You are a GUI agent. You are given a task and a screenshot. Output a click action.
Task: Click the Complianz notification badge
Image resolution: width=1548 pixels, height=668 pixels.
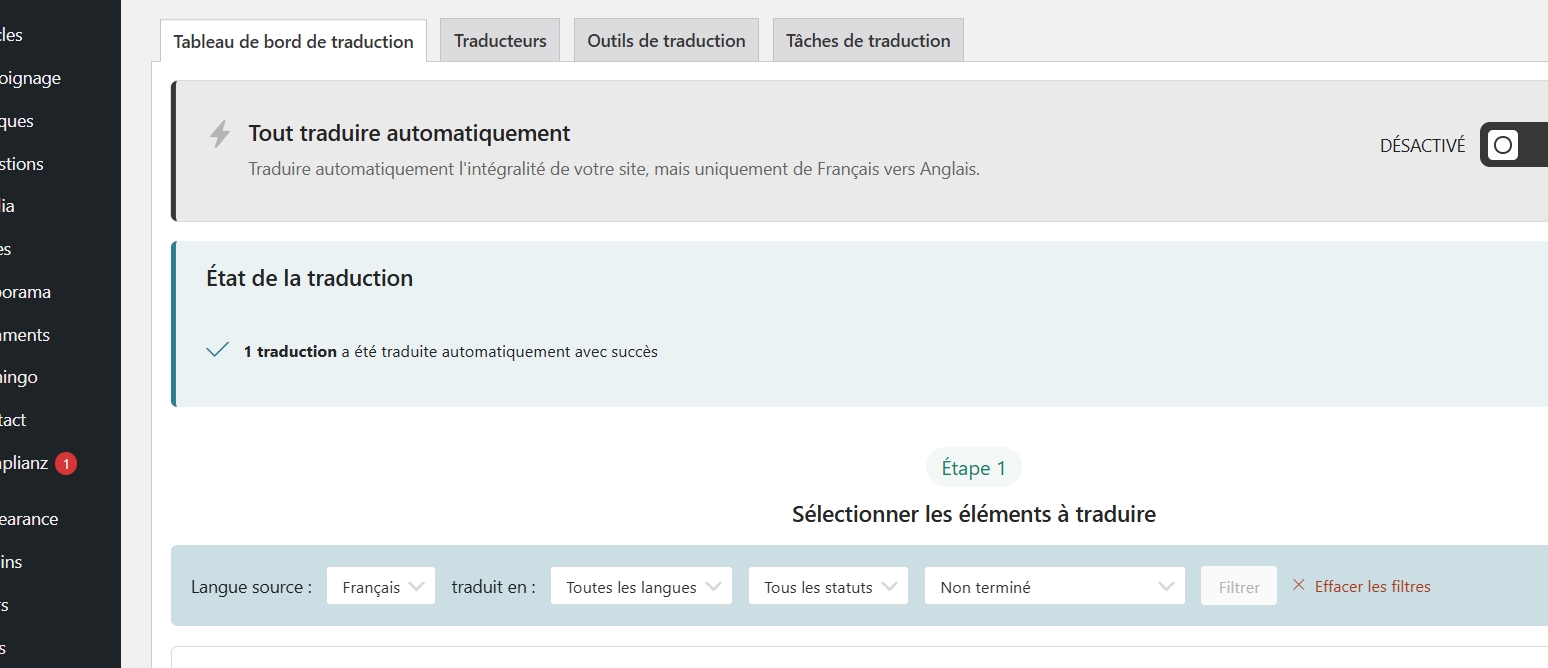66,464
